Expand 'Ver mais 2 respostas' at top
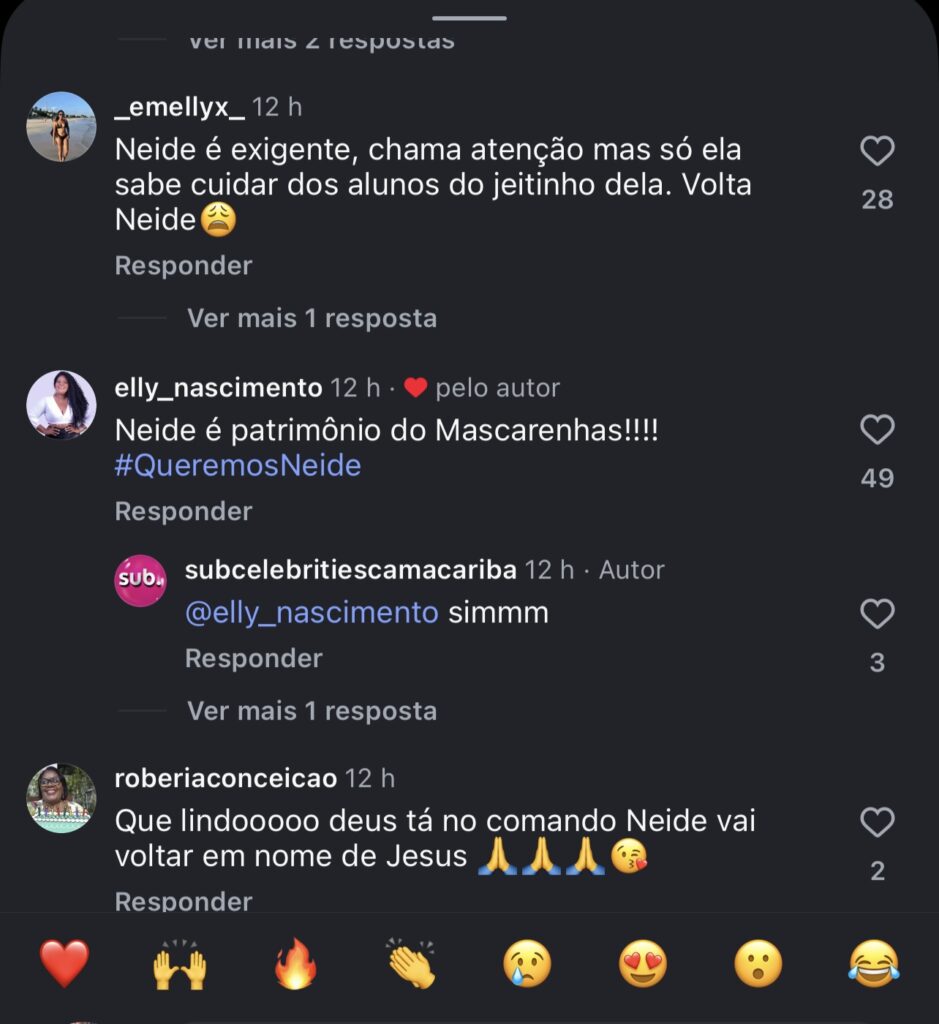Image resolution: width=939 pixels, height=1024 pixels. click(x=320, y=41)
